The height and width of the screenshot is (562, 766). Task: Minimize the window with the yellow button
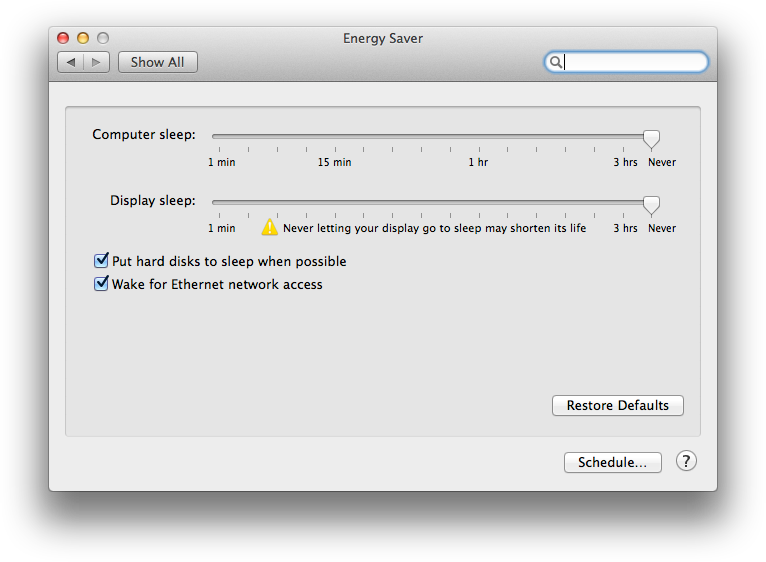coord(83,38)
